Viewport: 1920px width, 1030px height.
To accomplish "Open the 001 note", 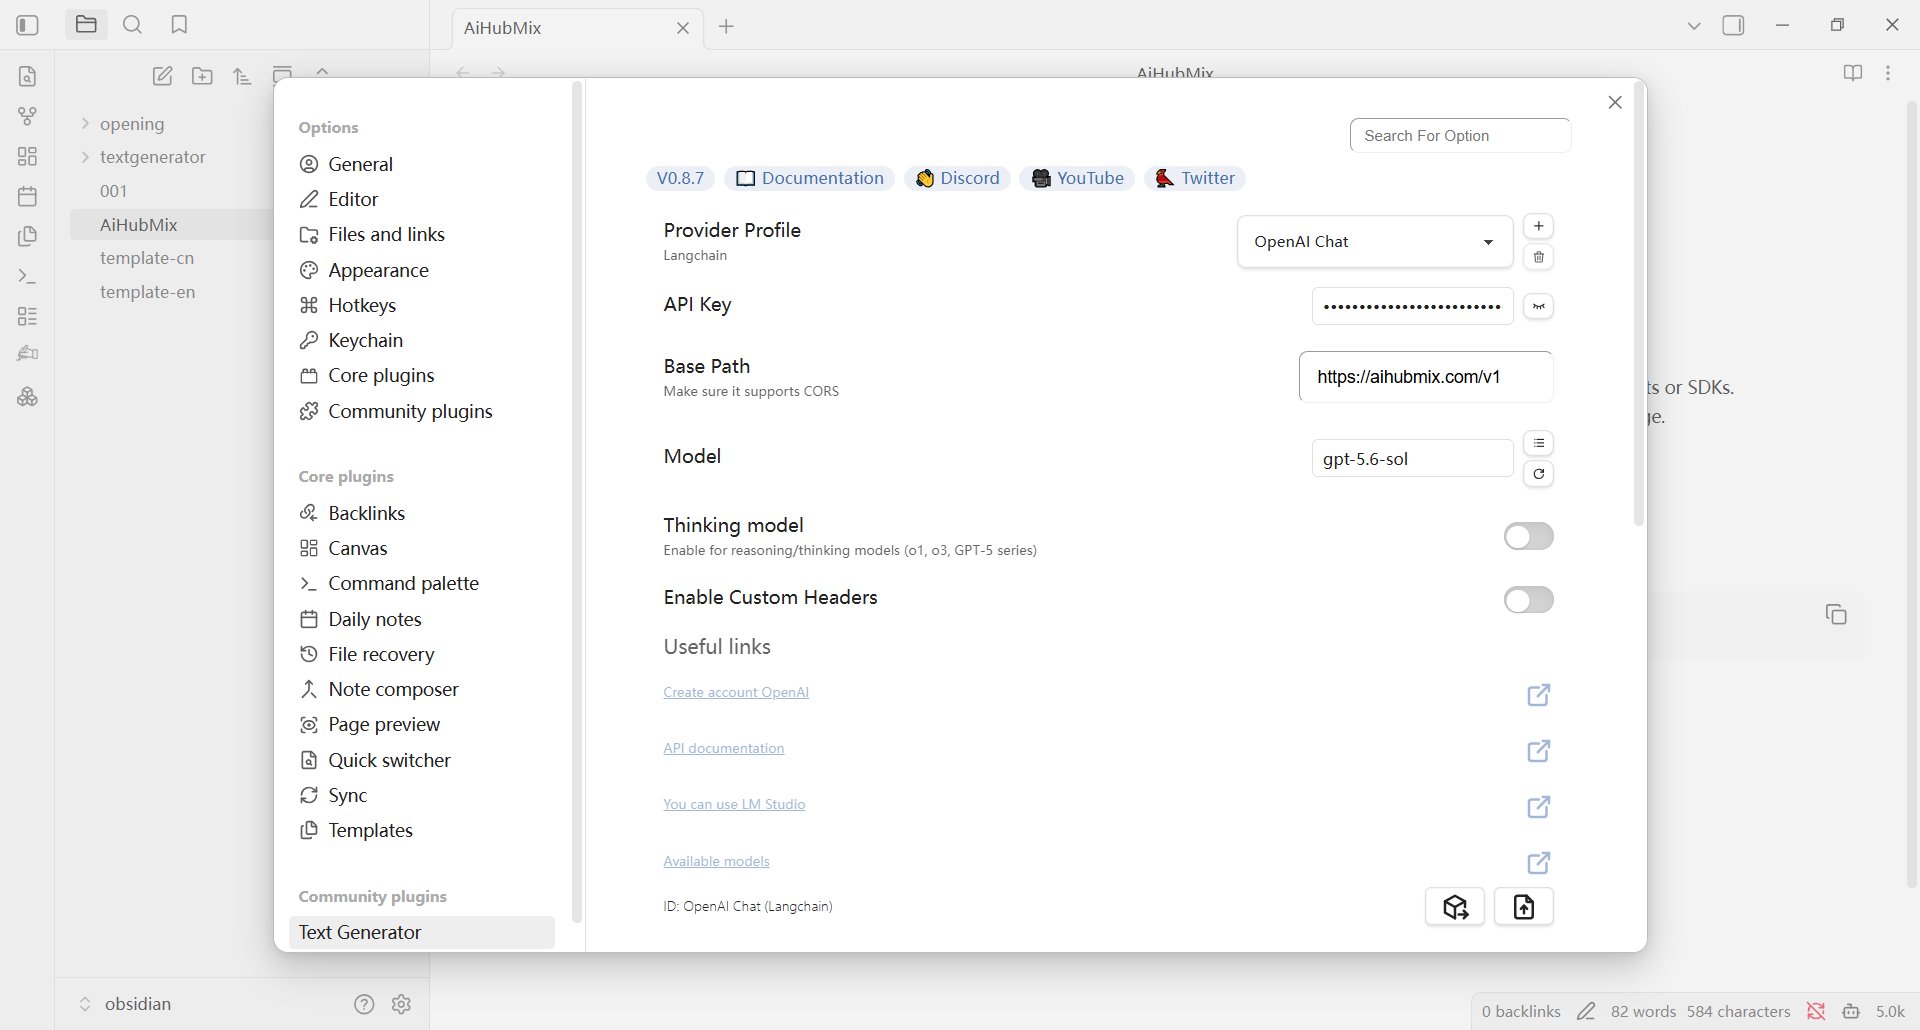I will point(114,191).
